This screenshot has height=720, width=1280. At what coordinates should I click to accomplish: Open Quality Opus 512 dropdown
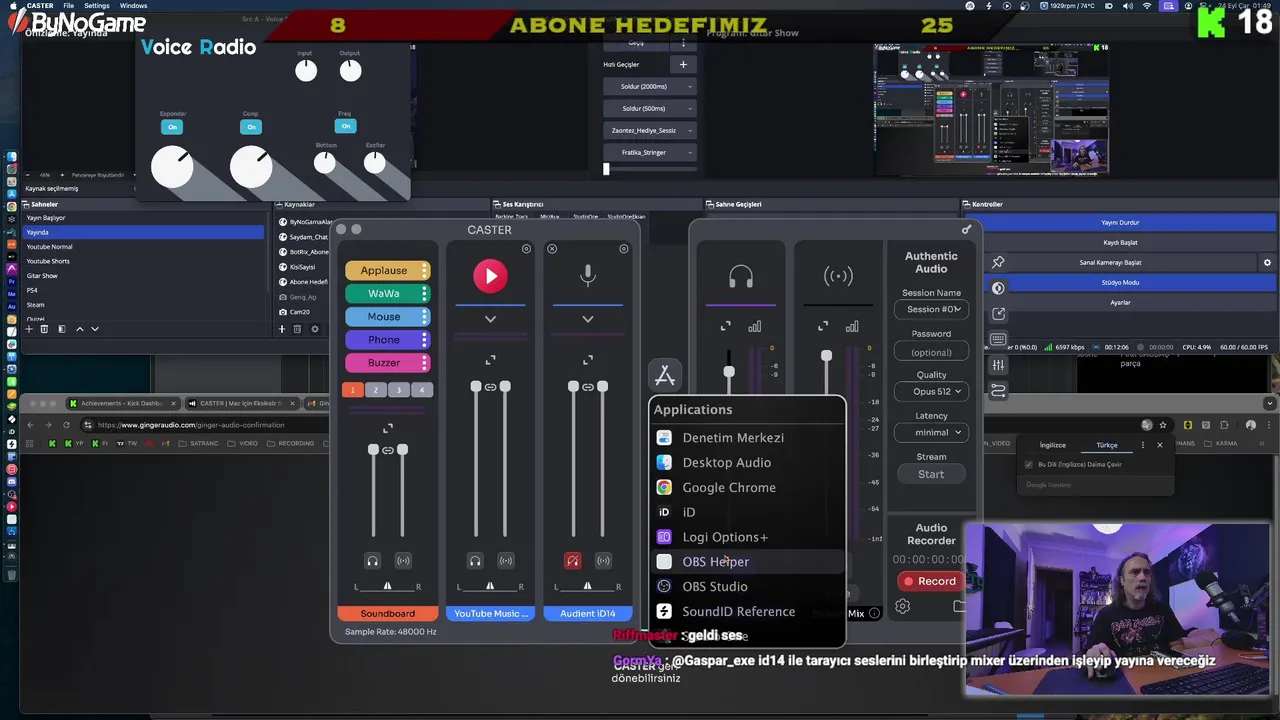click(x=931, y=392)
